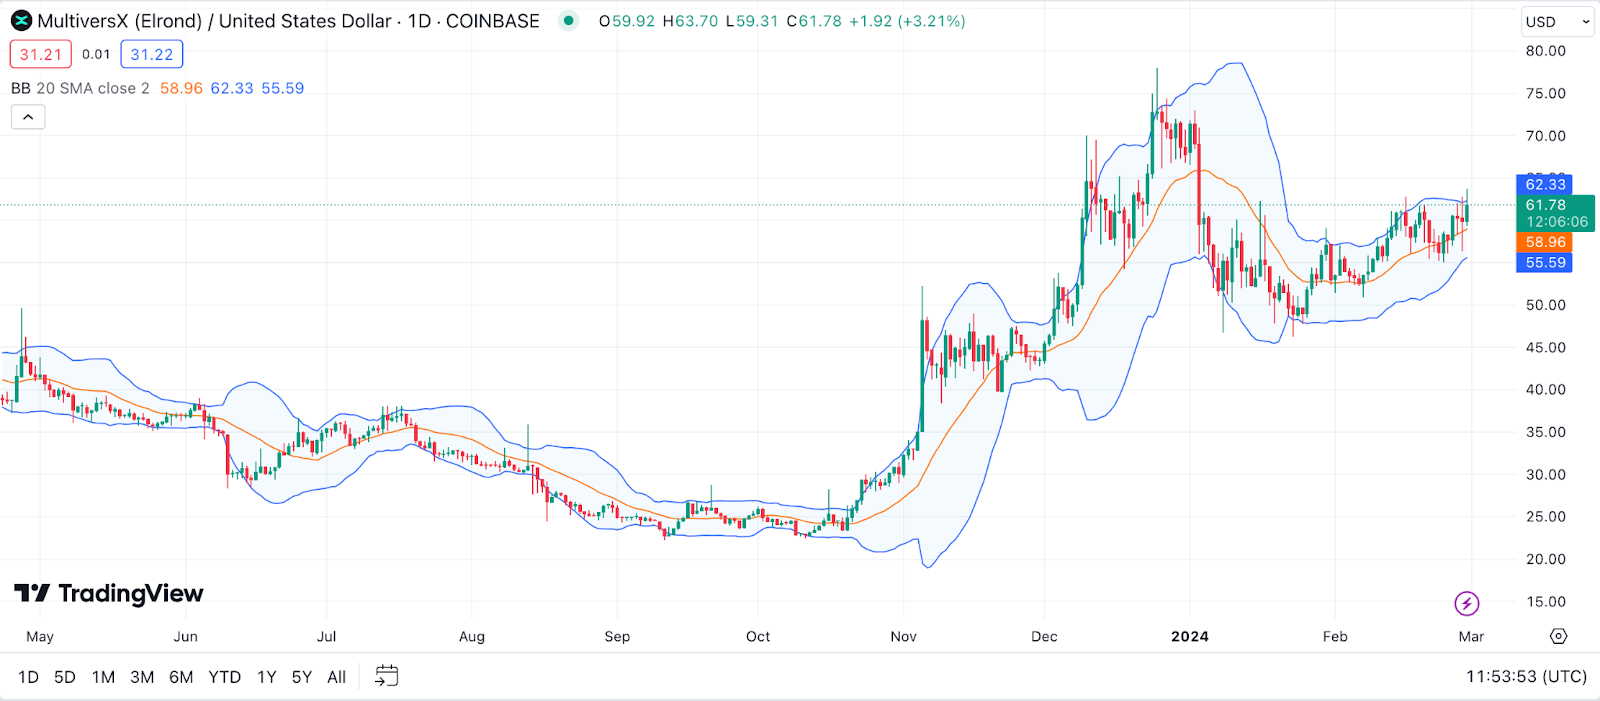Viewport: 1600px width, 701px height.
Task: Click the Jun label on time axis
Action: pyautogui.click(x=186, y=637)
